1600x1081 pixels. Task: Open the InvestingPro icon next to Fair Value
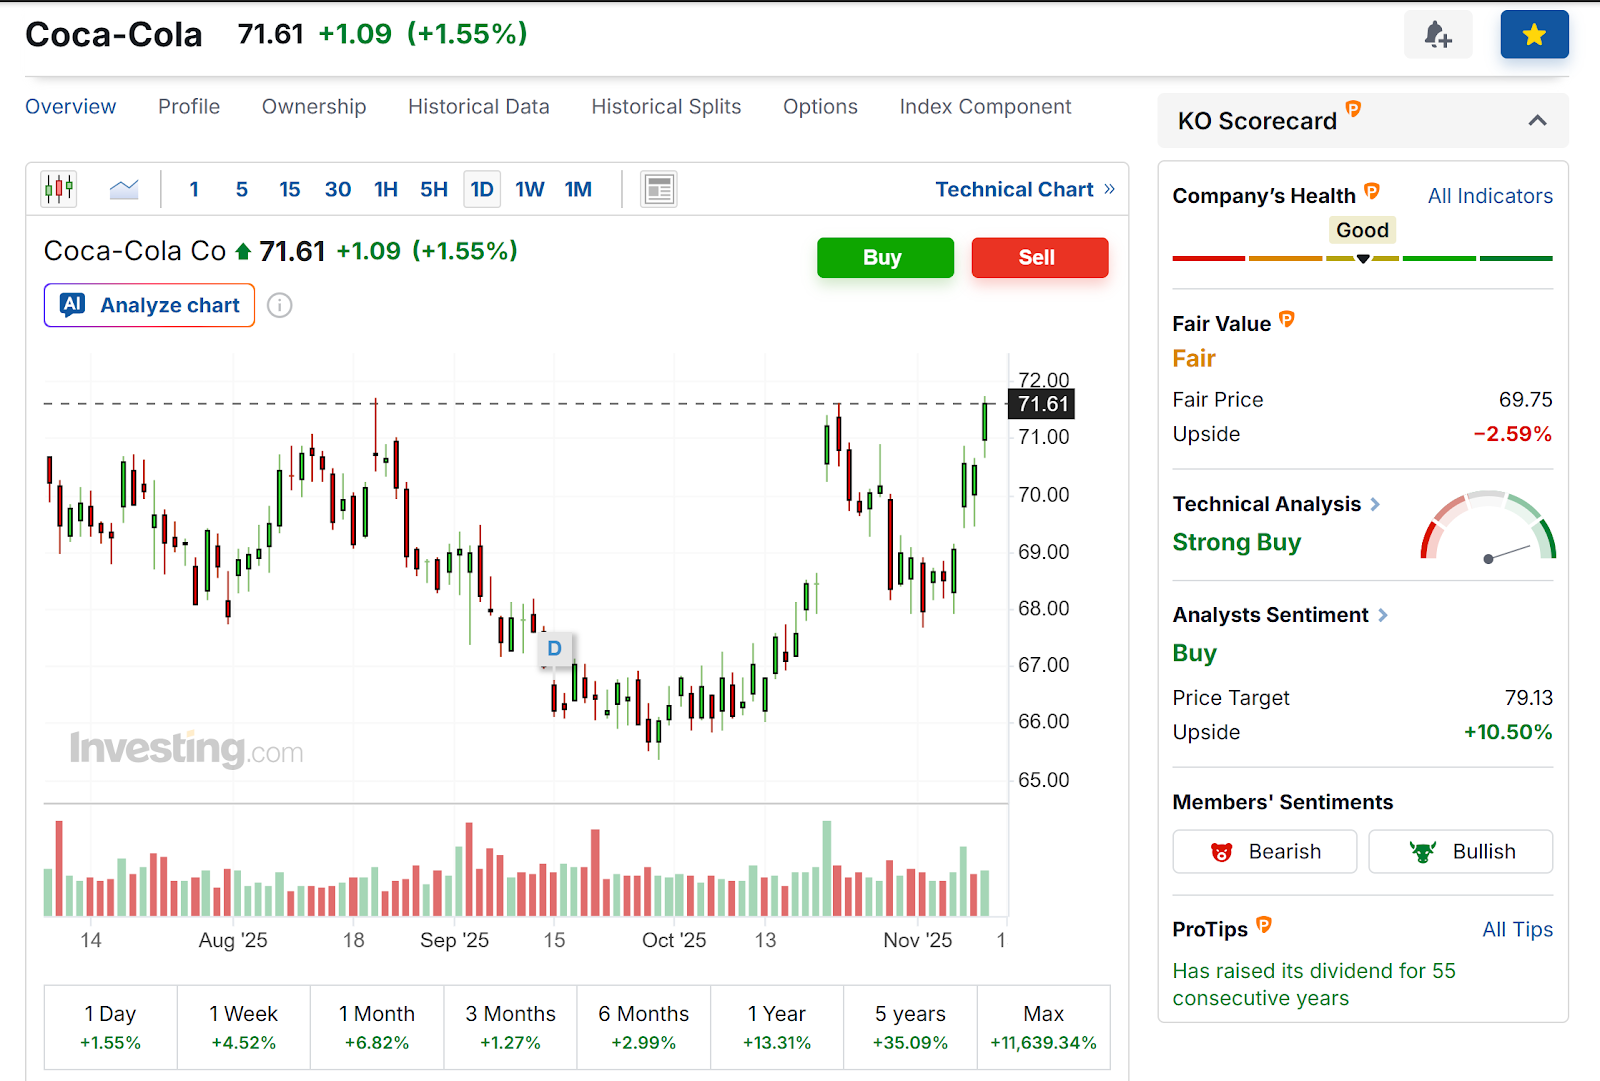point(1287,322)
